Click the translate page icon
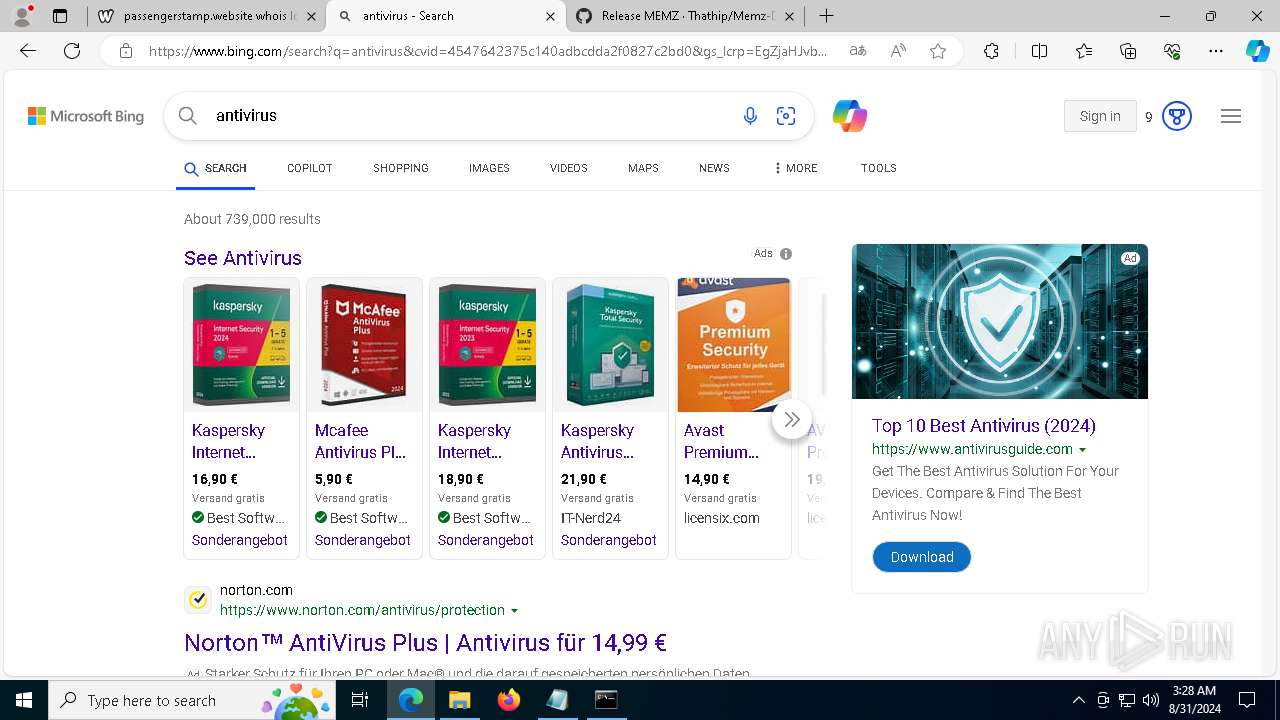 pos(858,51)
